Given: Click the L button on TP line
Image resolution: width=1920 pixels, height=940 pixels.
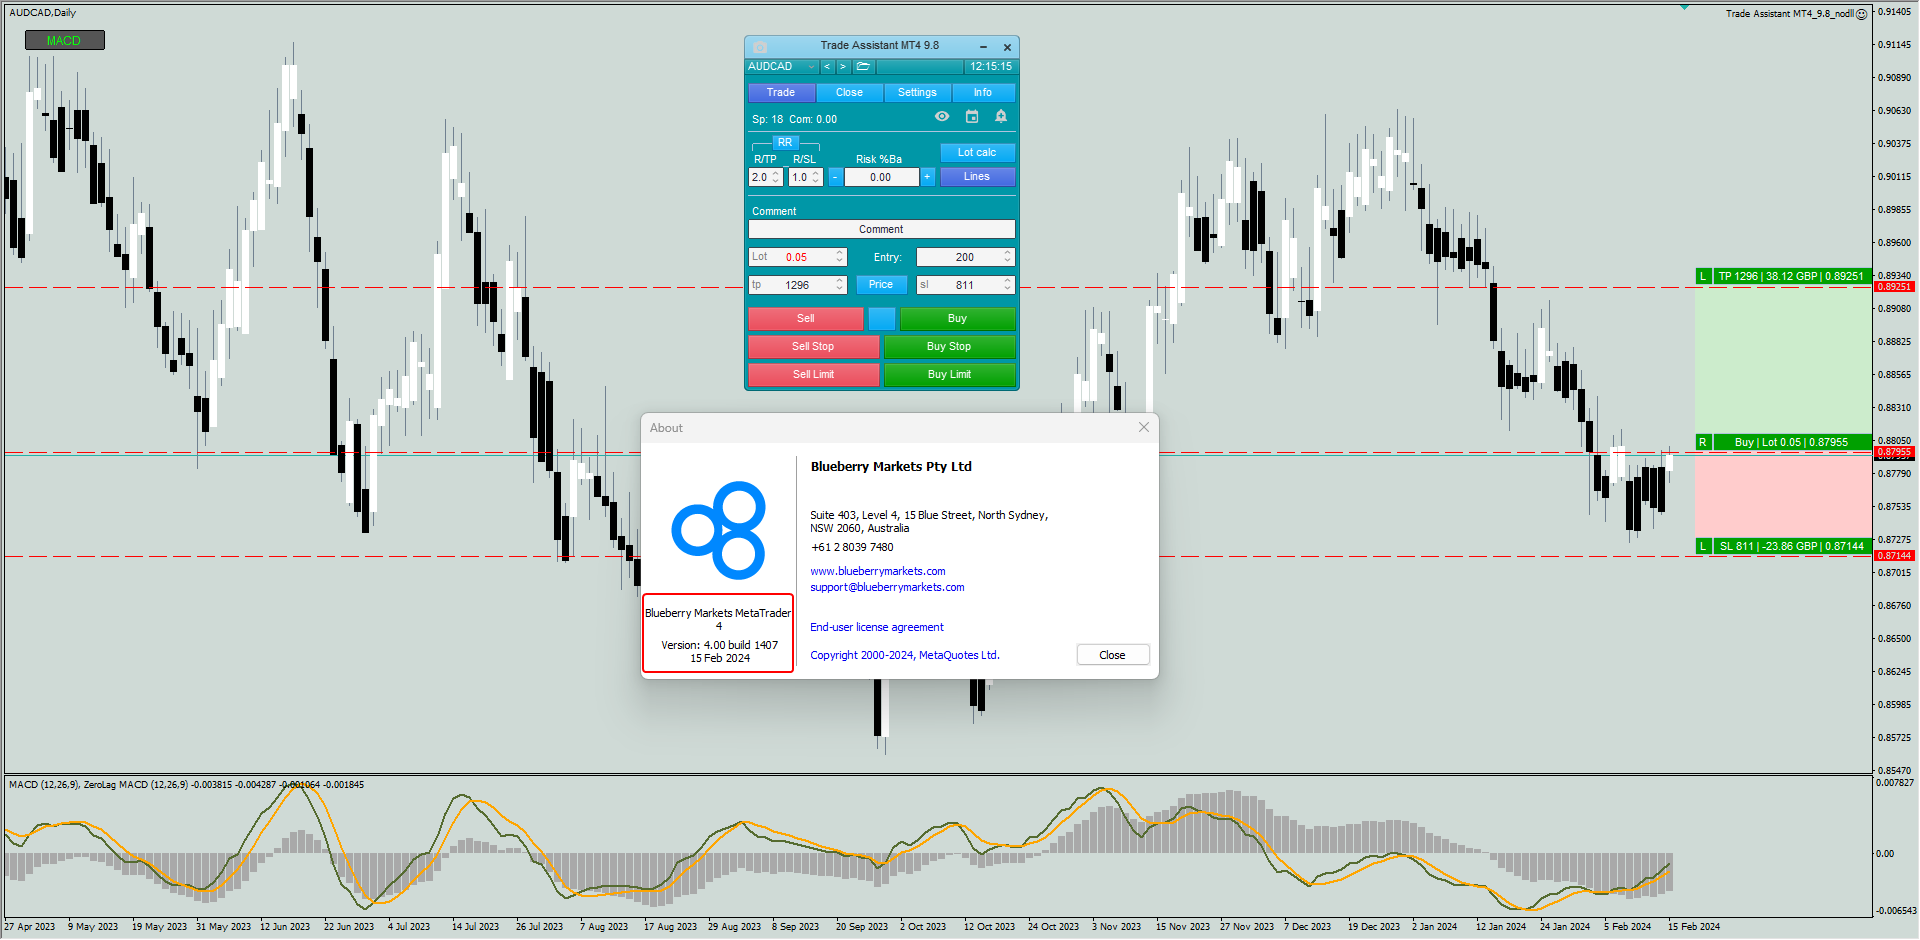Looking at the screenshot, I should [1703, 276].
